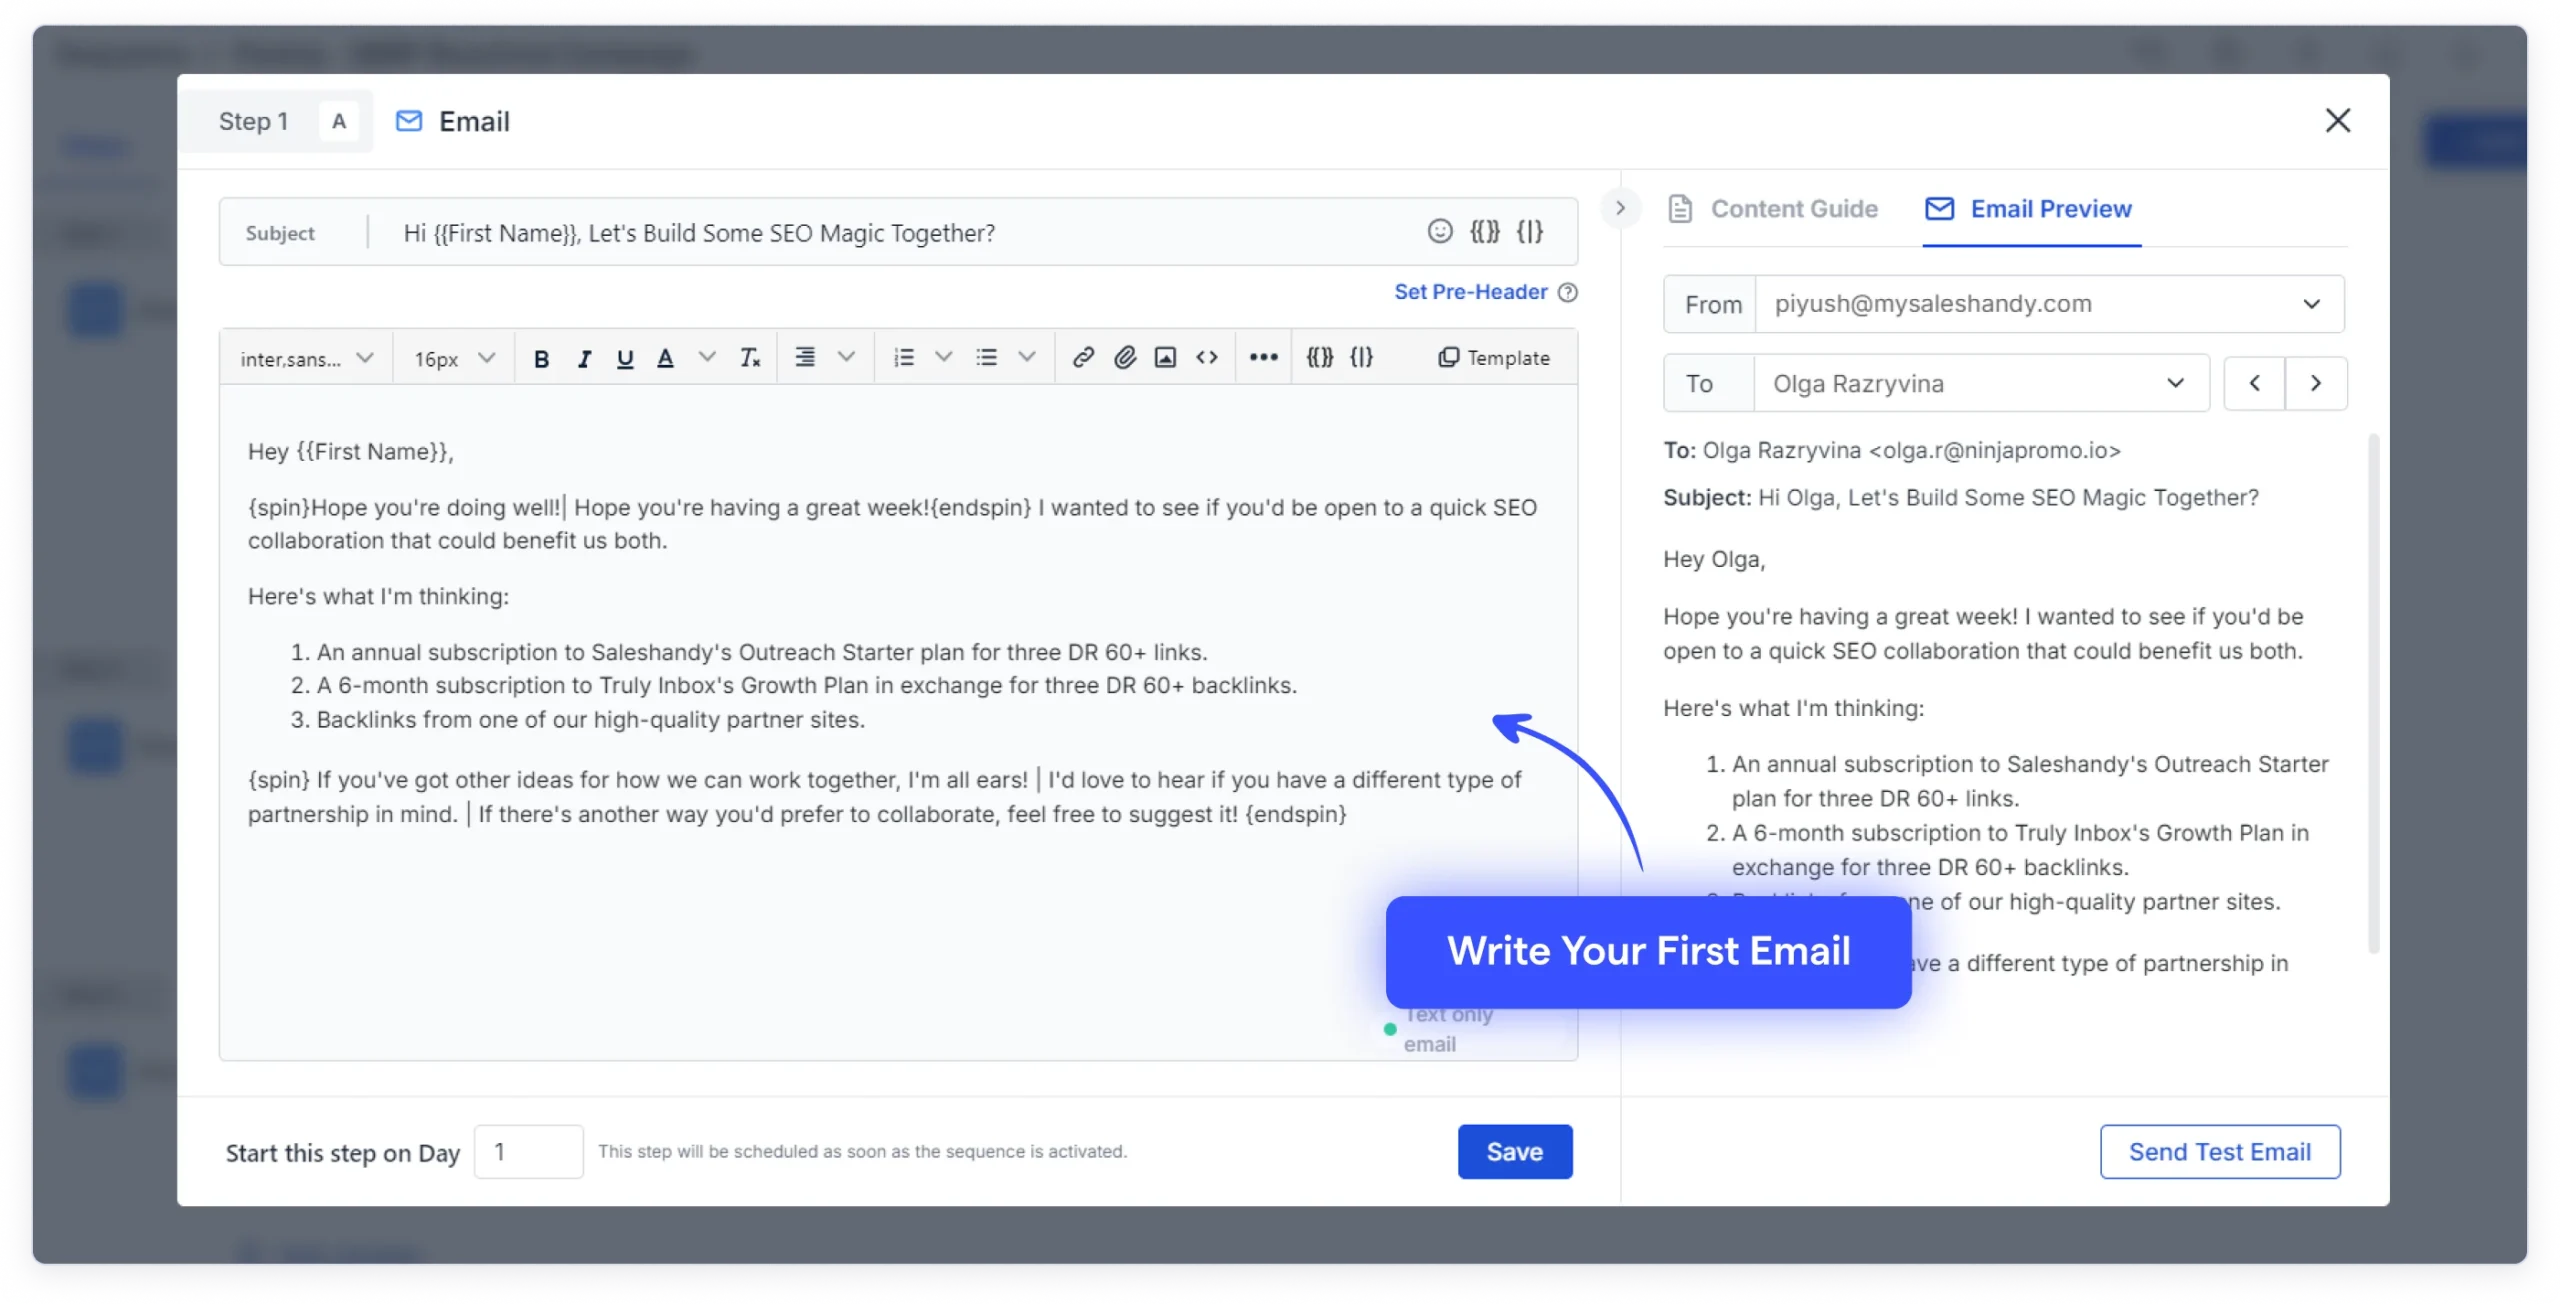The width and height of the screenshot is (2560, 1304).
Task: Insert emoji in the subject line
Action: 1439,232
